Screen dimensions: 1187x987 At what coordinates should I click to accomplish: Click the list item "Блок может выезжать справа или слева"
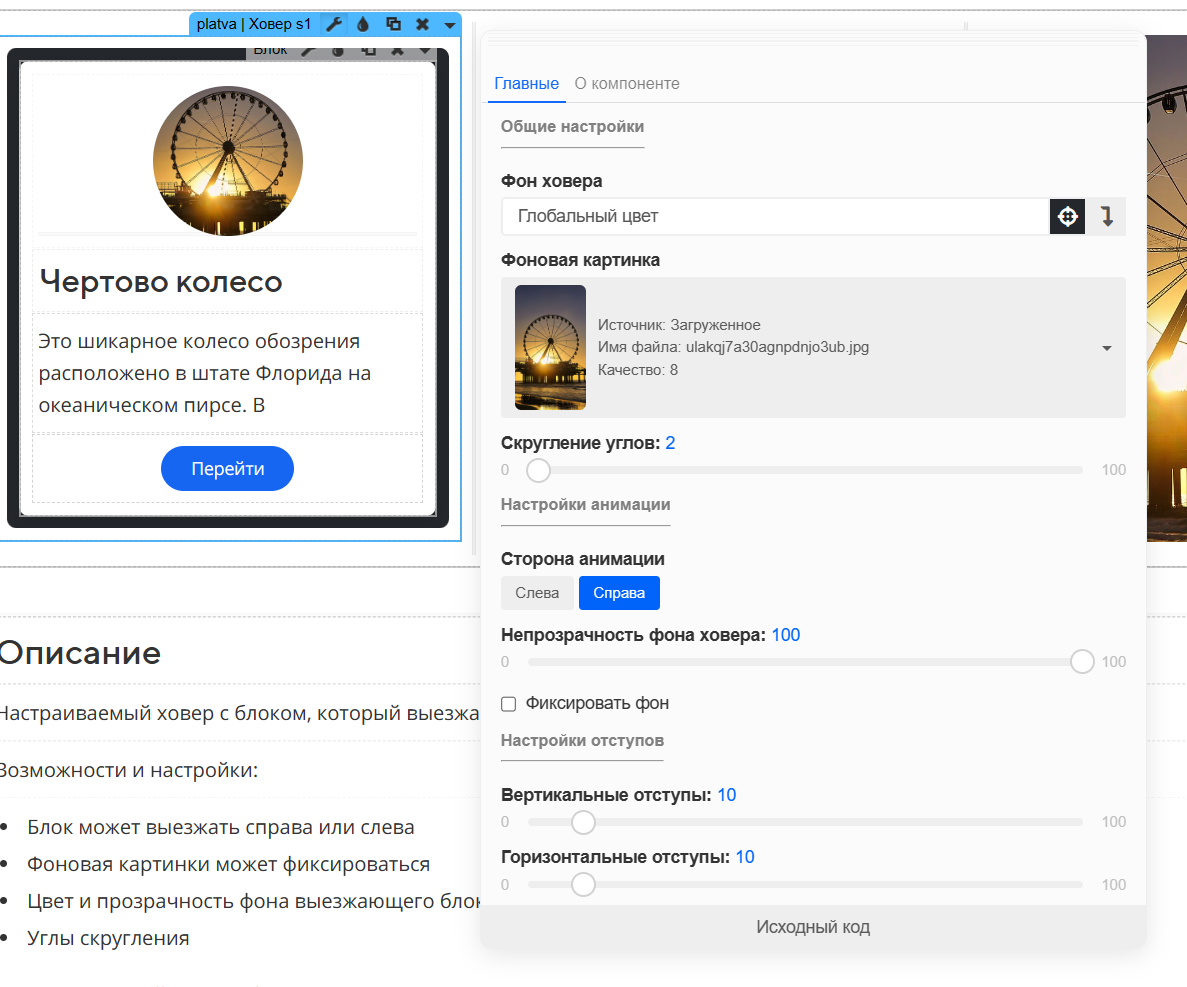221,827
